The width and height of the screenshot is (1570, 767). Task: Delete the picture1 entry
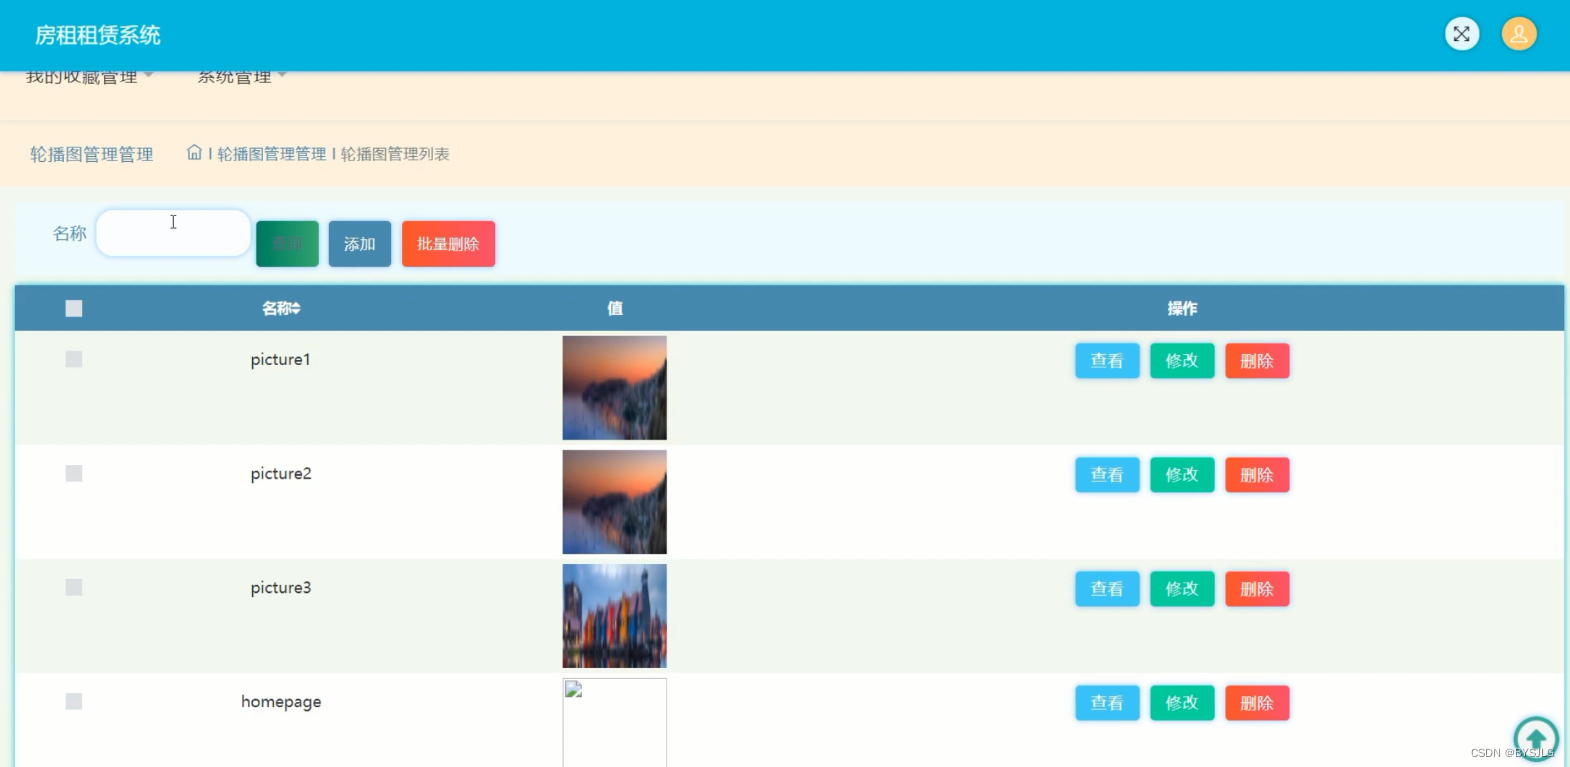tap(1257, 361)
